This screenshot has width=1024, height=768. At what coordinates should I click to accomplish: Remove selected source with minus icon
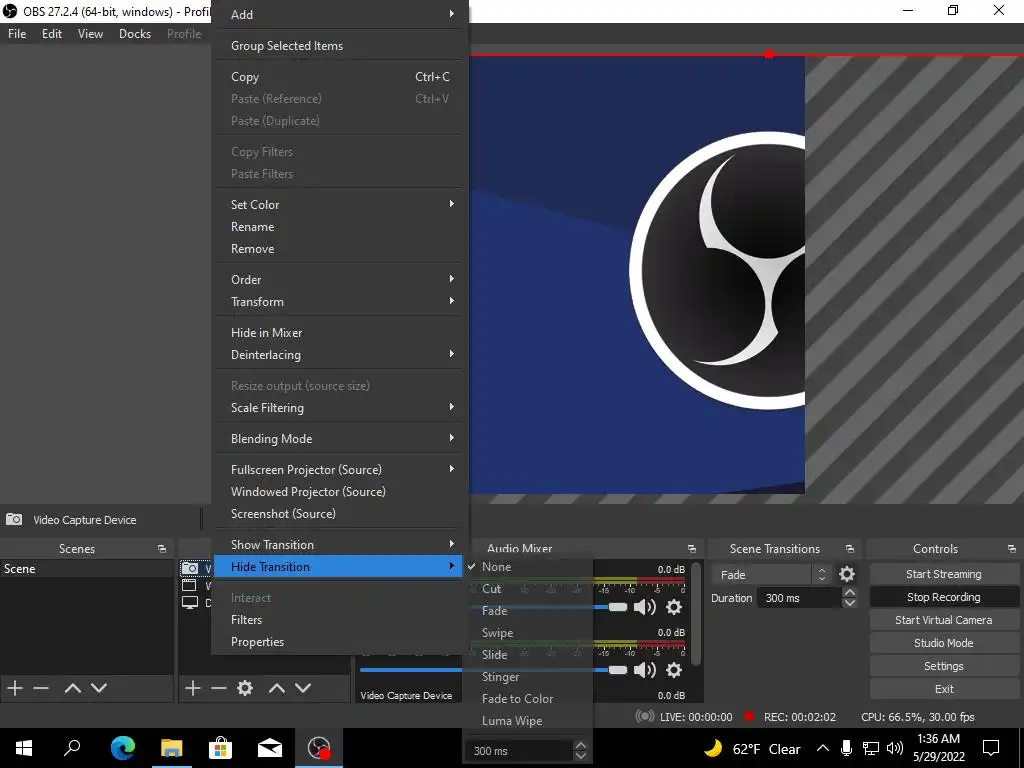tap(219, 688)
